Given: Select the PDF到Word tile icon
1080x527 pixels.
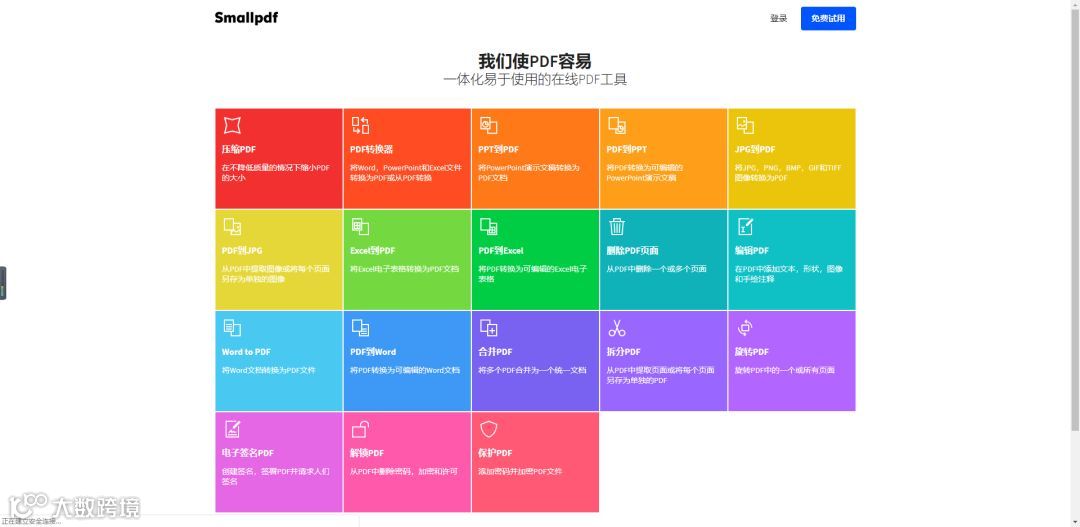Looking at the screenshot, I should tap(360, 328).
